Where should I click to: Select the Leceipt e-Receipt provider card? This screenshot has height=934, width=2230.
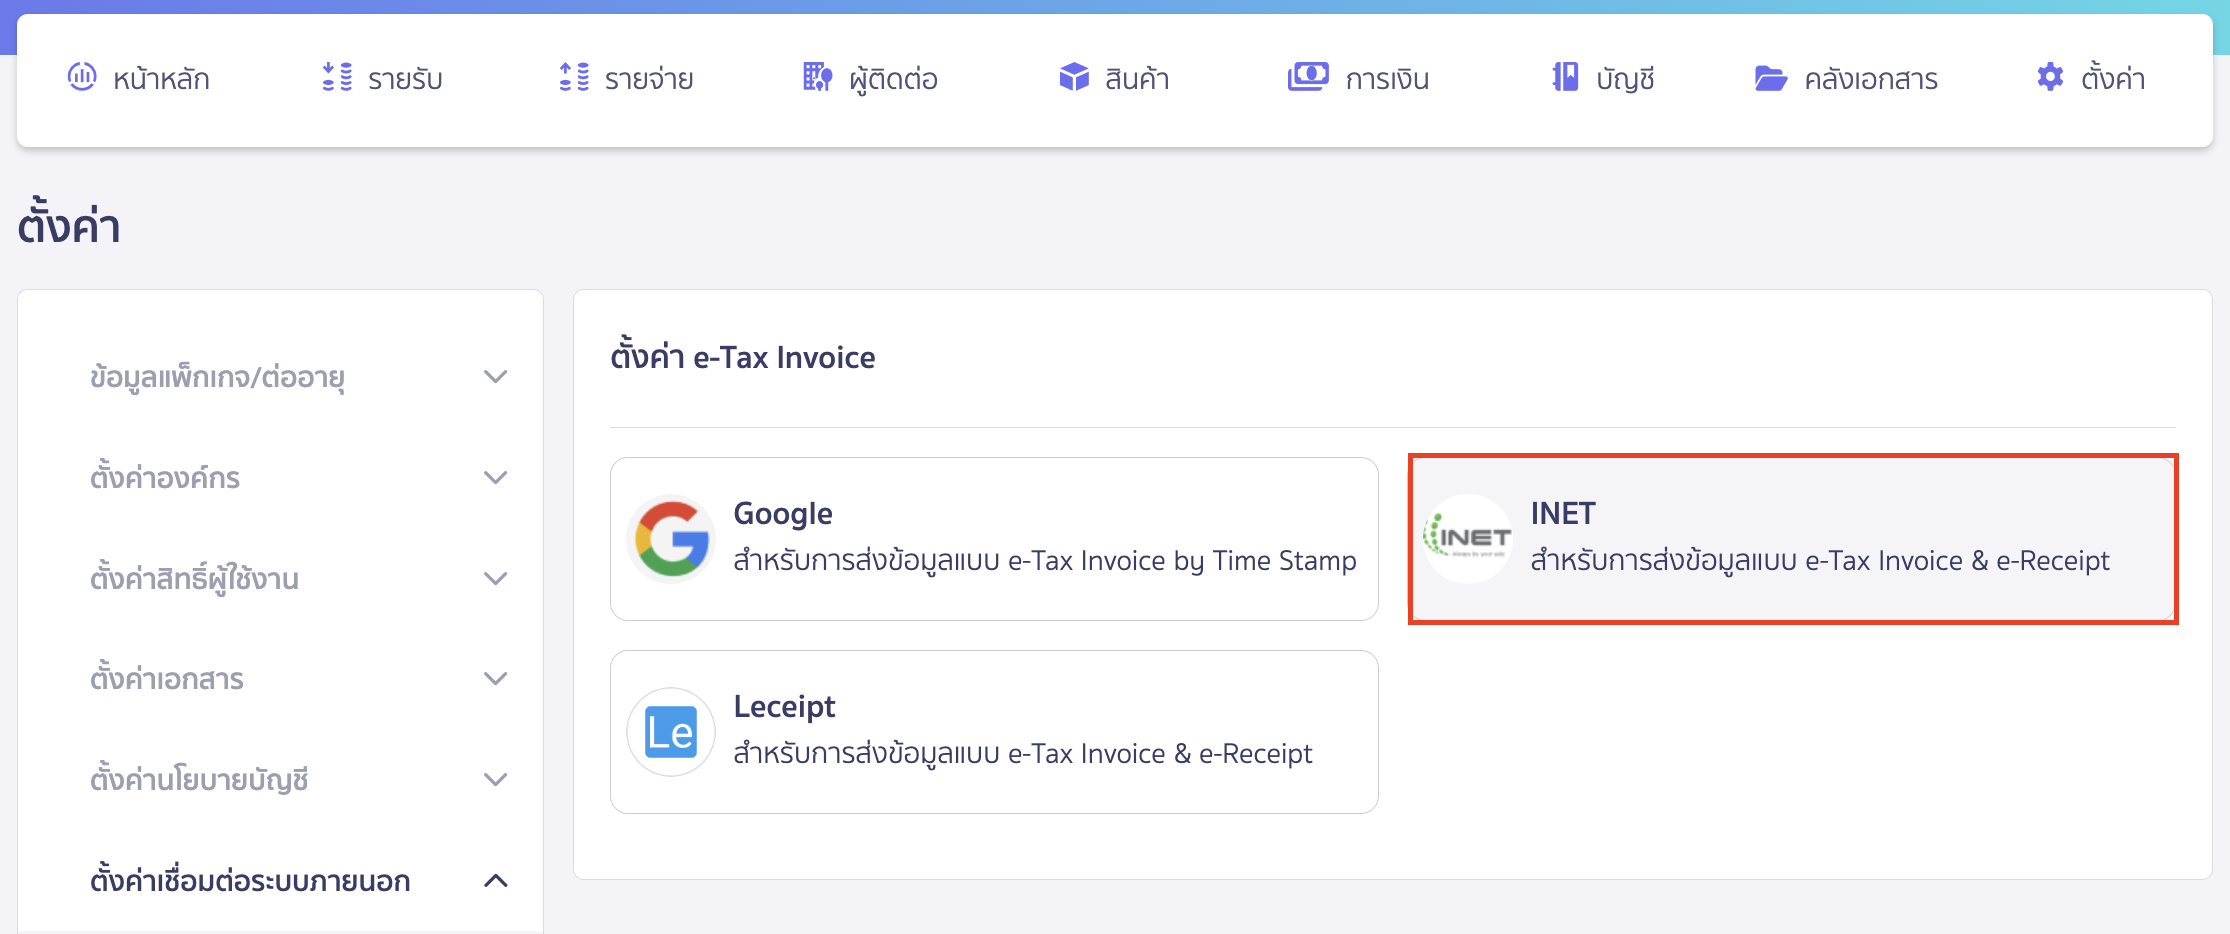pos(994,731)
